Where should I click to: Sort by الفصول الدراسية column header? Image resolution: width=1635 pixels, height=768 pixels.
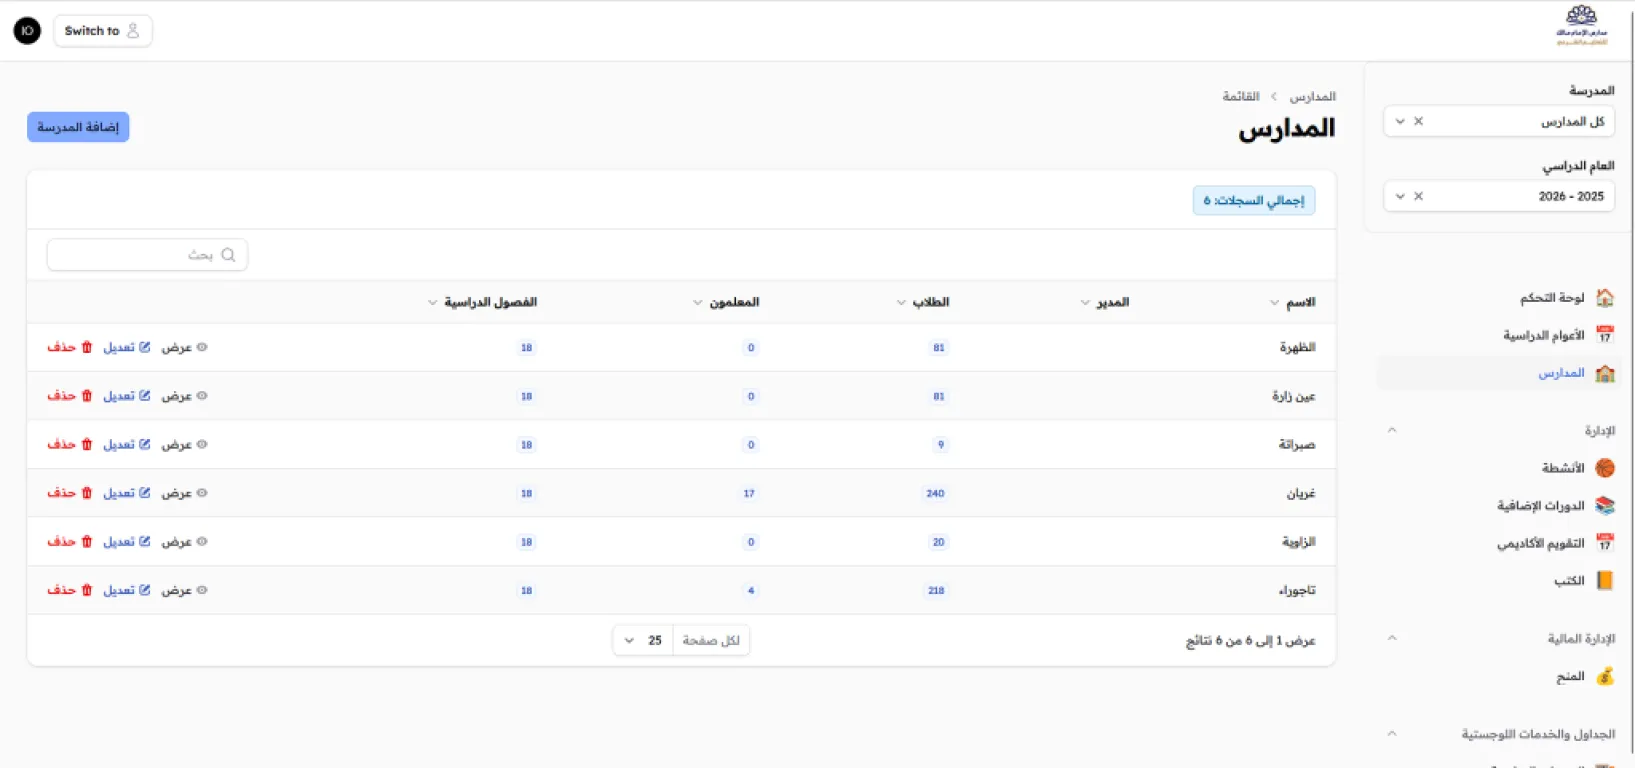(x=482, y=302)
